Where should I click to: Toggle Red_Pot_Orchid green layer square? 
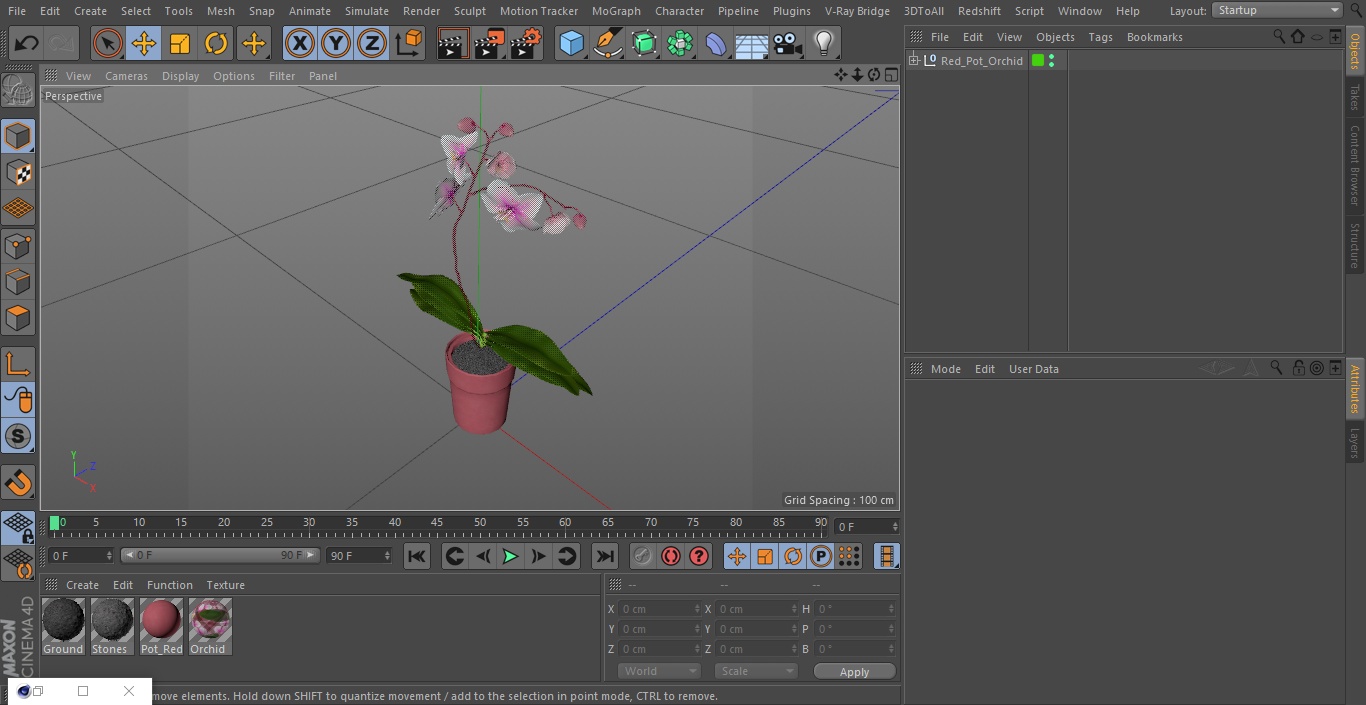pyautogui.click(x=1038, y=61)
